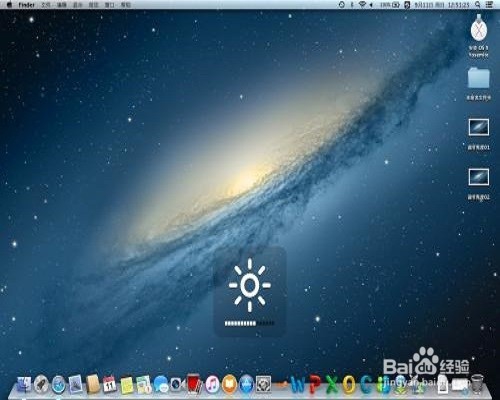500x400 pixels.
Task: Open the Wi-Fi status menu
Action: click(x=362, y=5)
